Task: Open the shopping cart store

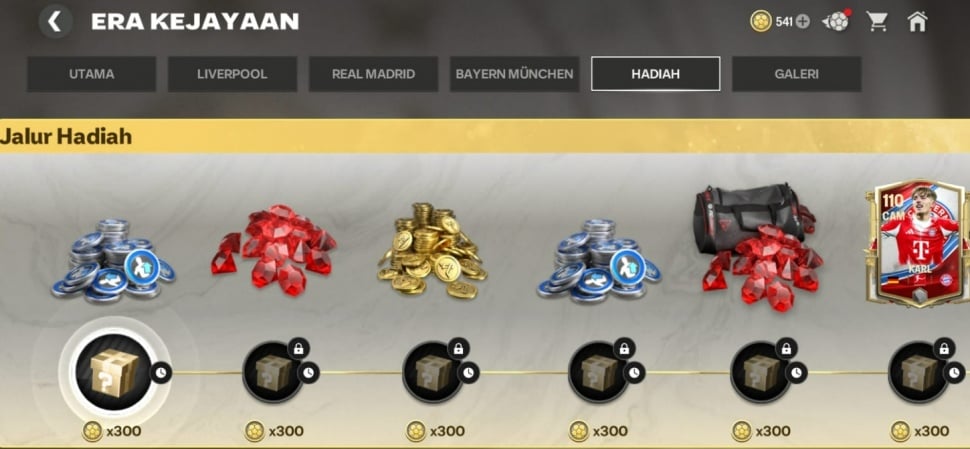Action: [x=877, y=22]
